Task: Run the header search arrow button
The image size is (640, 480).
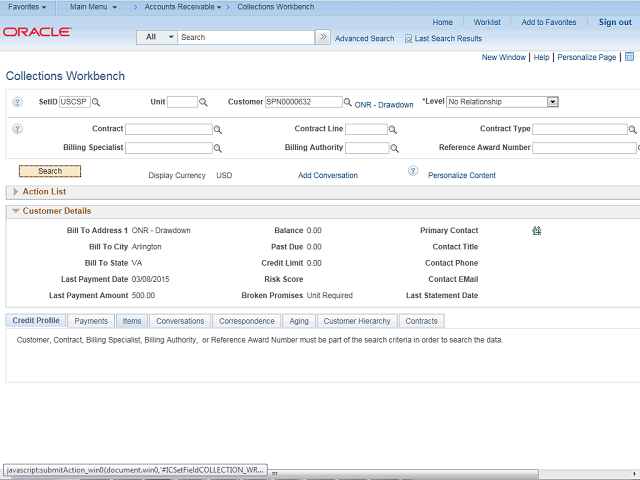Action: coord(322,37)
